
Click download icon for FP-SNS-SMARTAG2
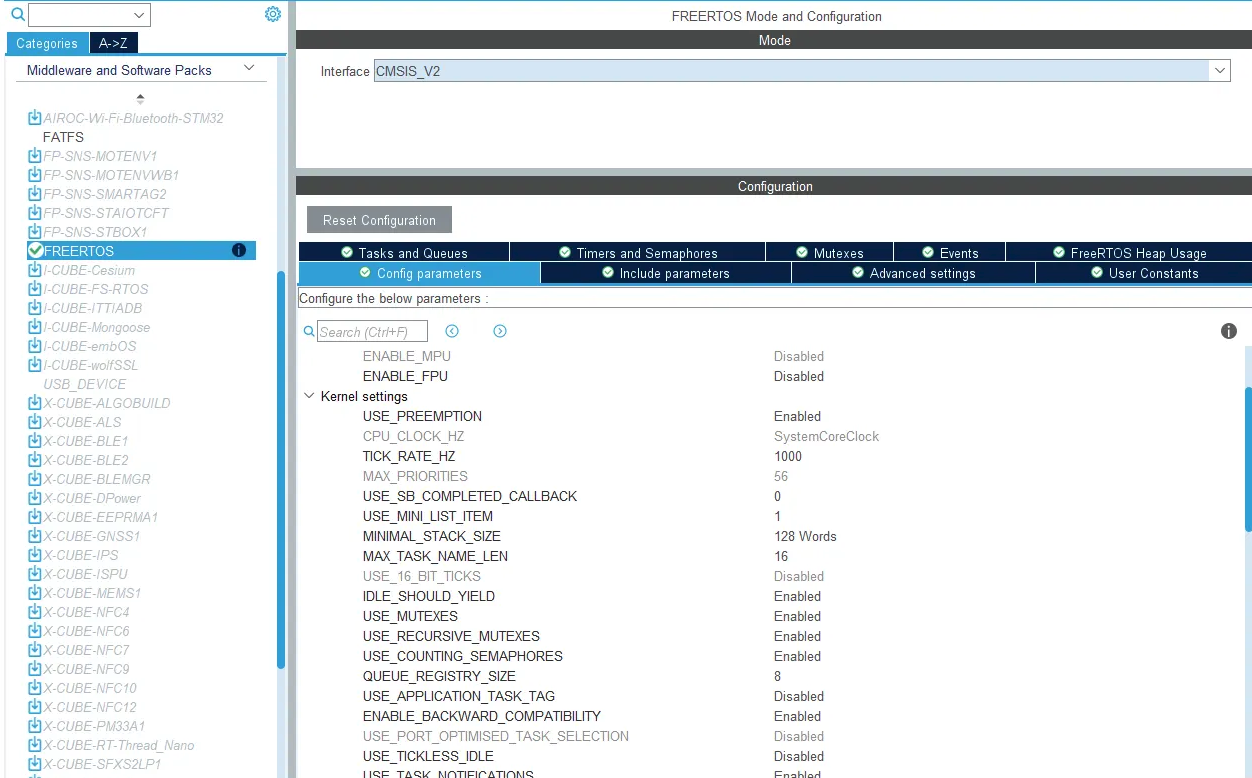coord(35,193)
